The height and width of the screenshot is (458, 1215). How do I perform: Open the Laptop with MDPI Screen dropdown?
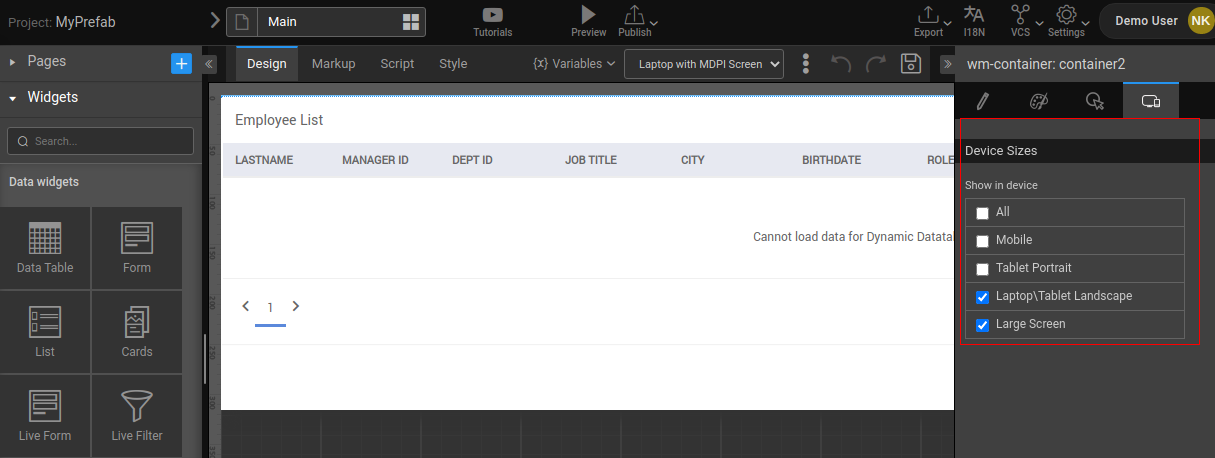[703, 64]
